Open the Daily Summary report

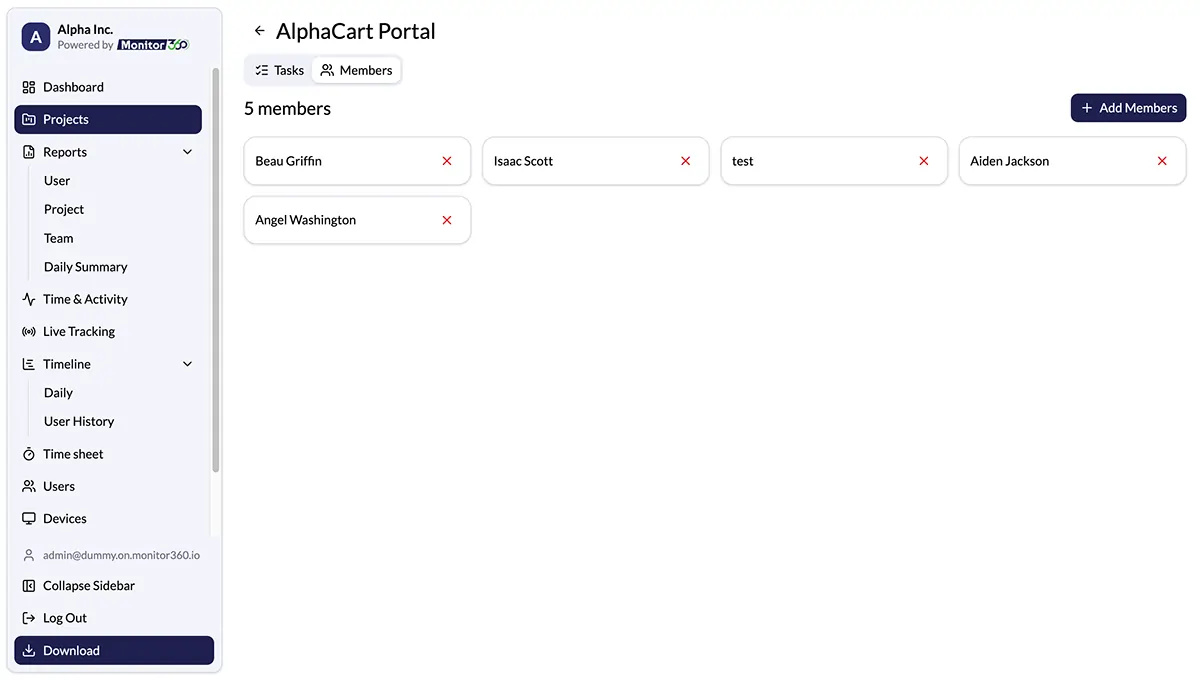pyautogui.click(x=85, y=266)
